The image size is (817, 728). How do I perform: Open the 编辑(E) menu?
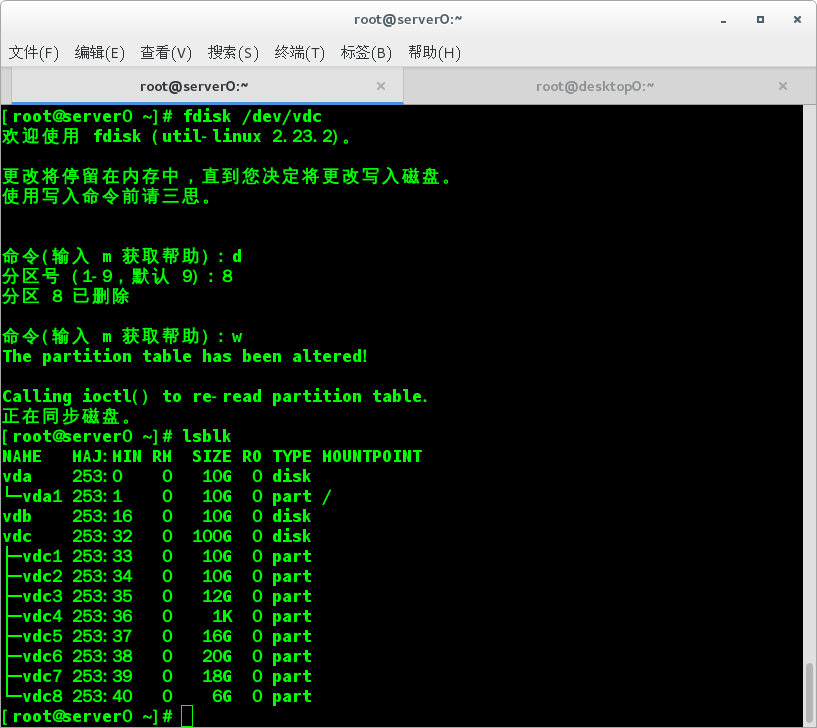tap(100, 53)
